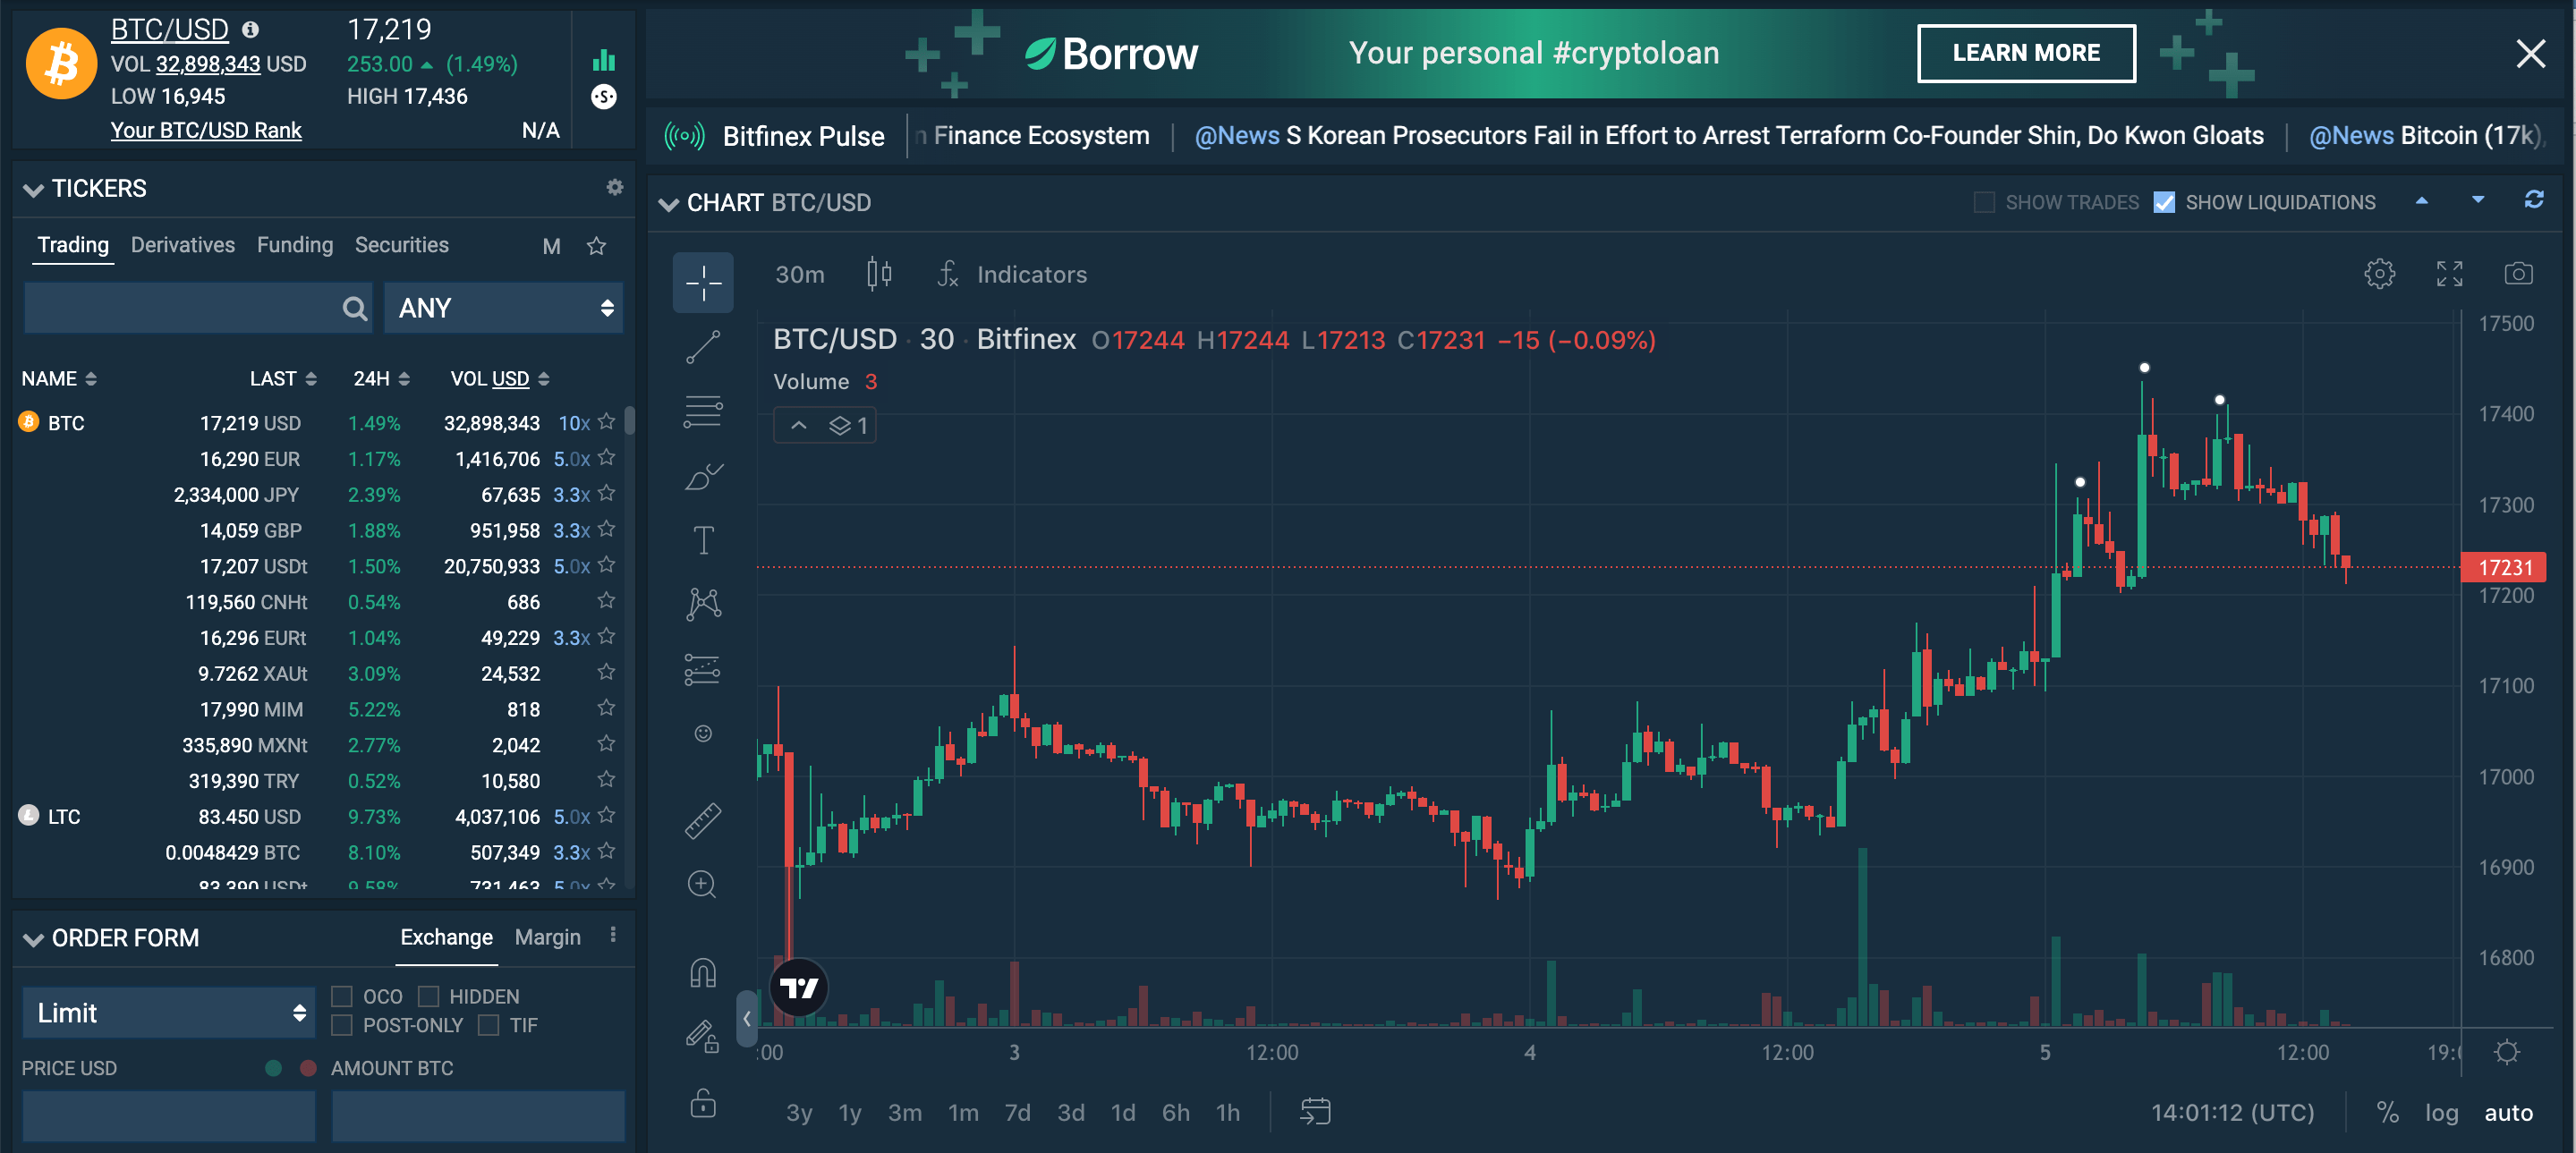The image size is (2576, 1153).
Task: Expand the Order Form panel
Action: (x=31, y=939)
